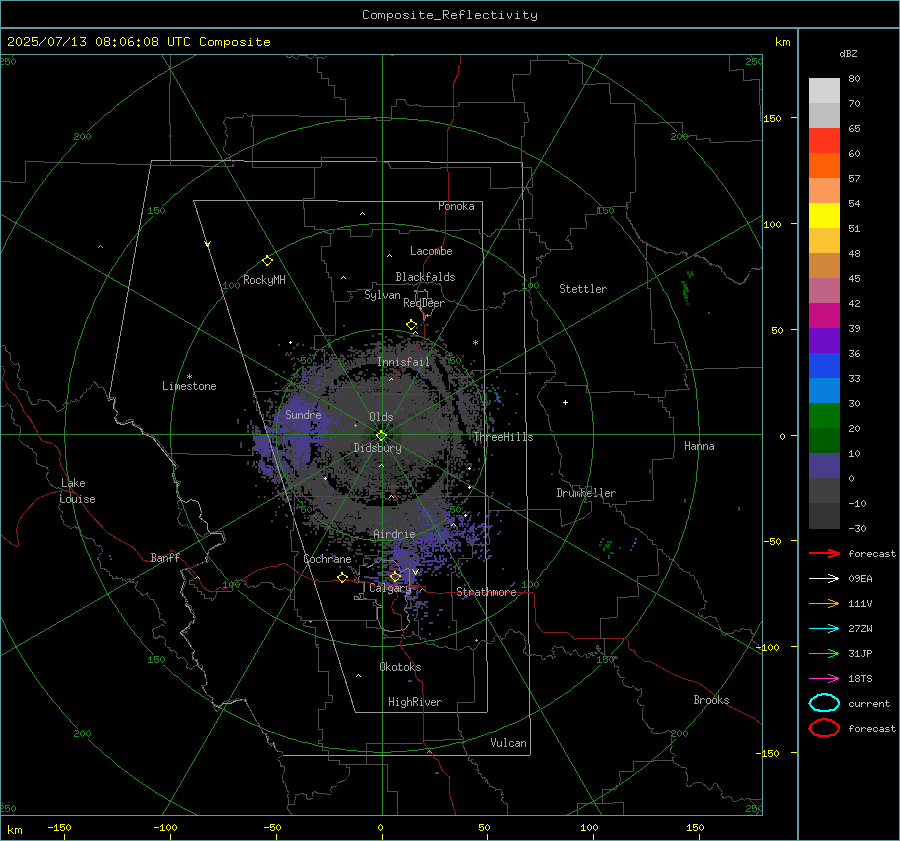Click the cyan current ellipse in the legend
The image size is (900, 841).
(824, 703)
